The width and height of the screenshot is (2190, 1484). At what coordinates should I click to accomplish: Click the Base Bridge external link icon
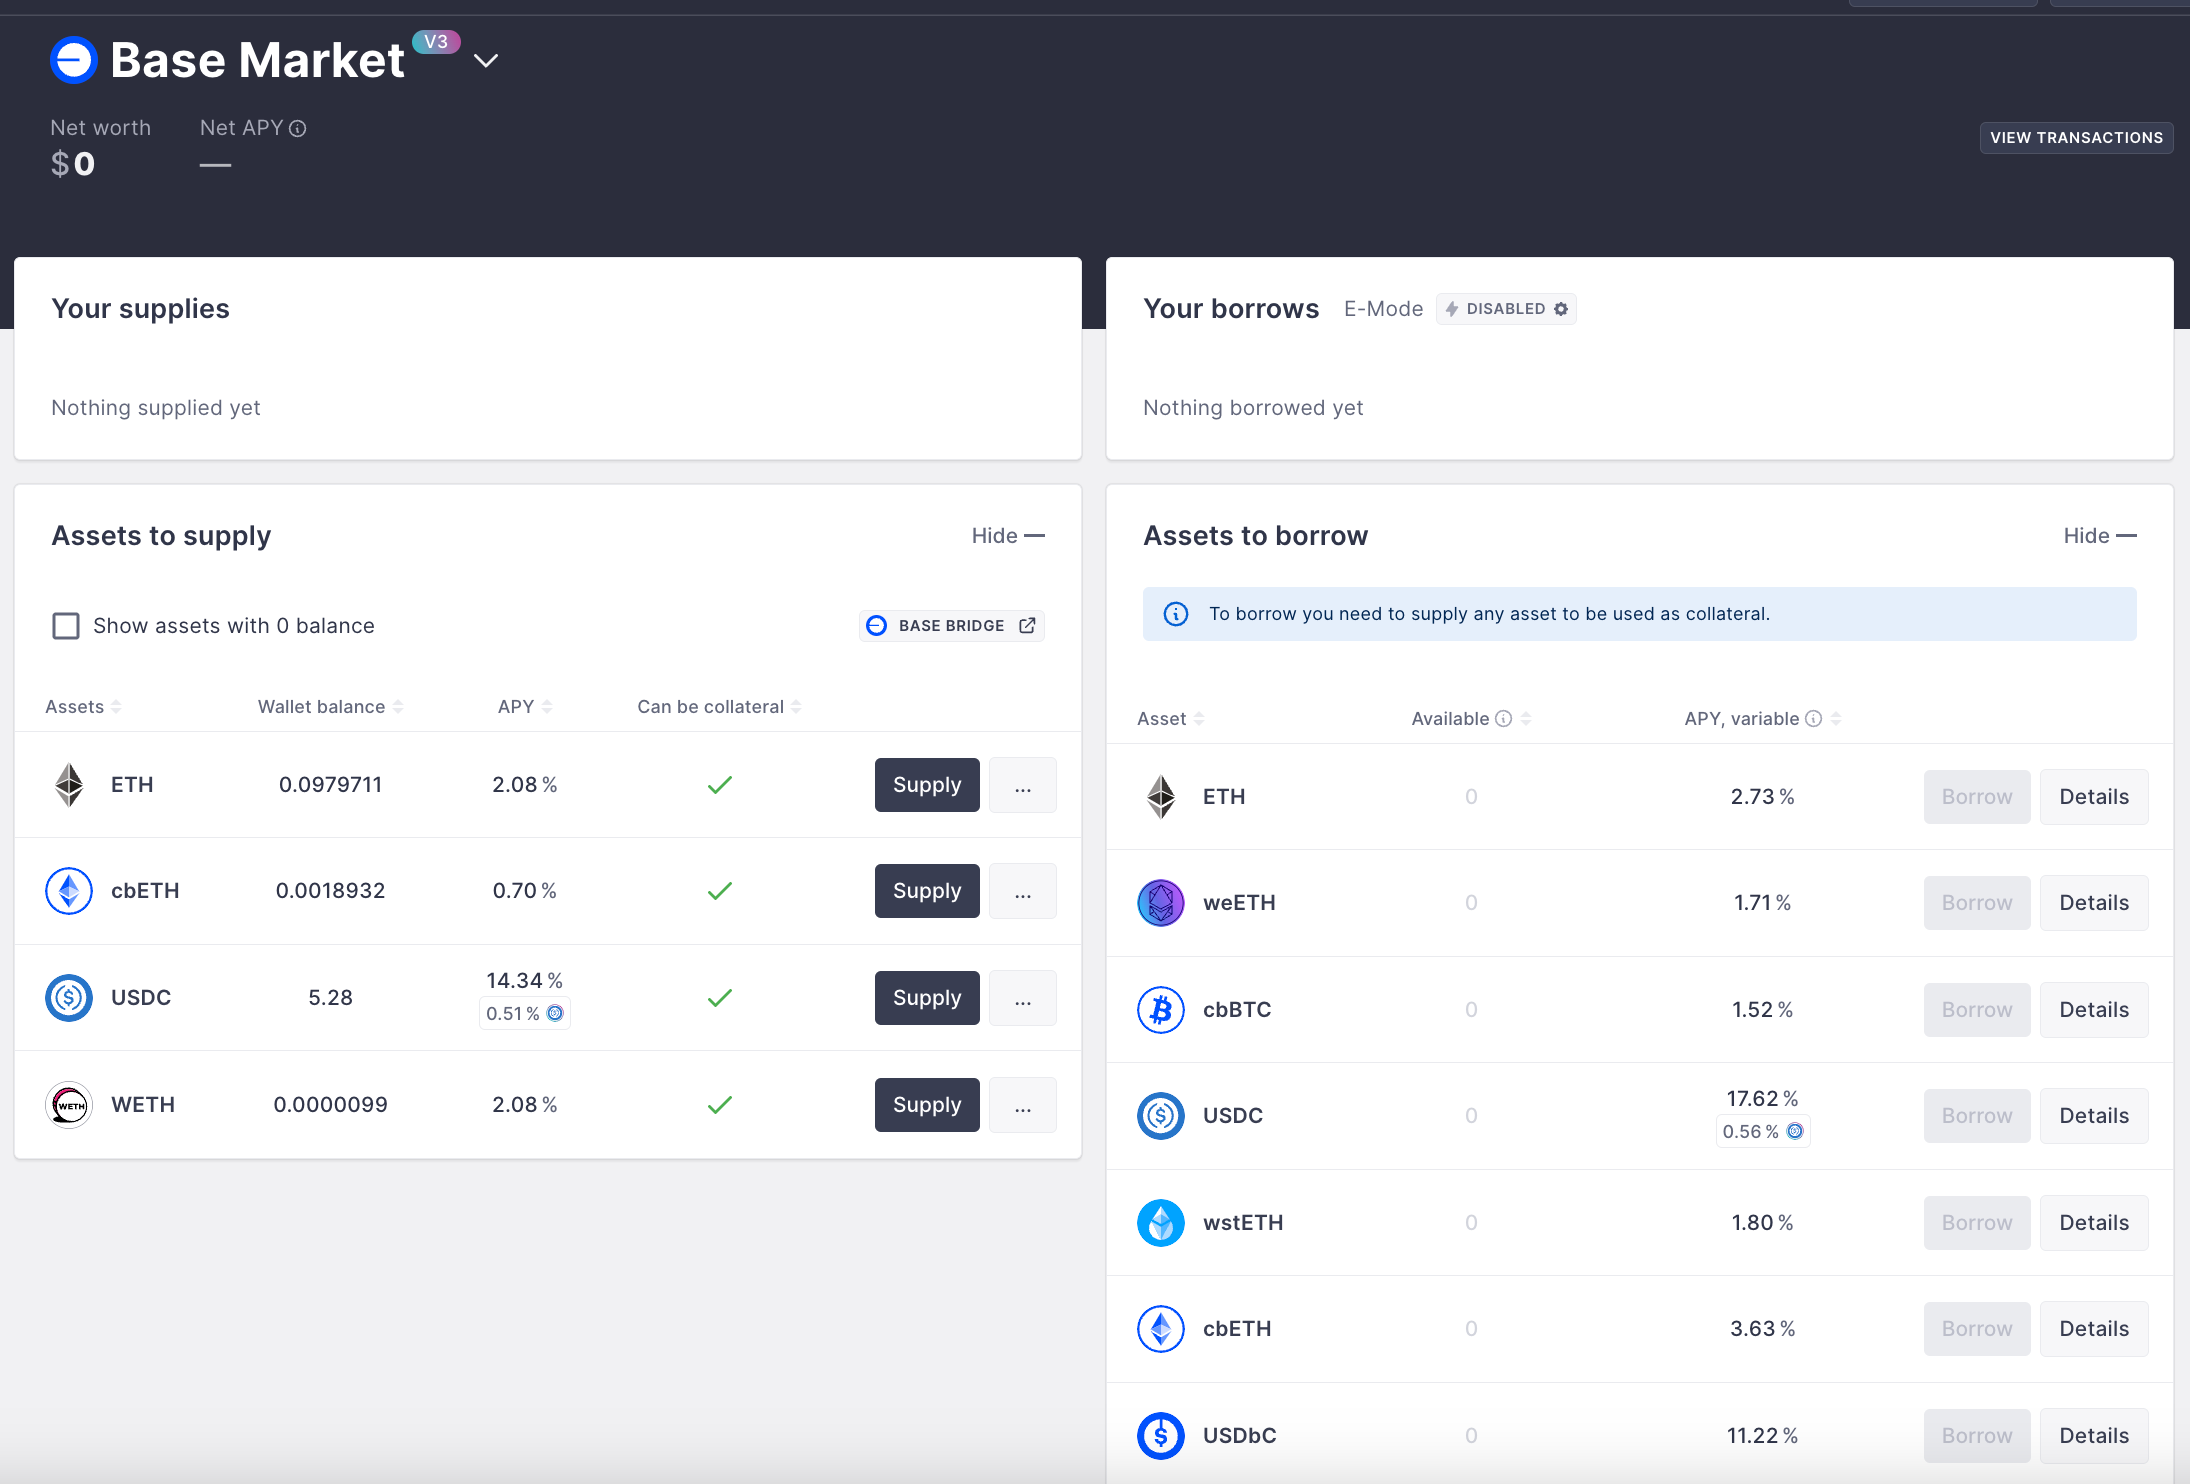(x=1027, y=626)
